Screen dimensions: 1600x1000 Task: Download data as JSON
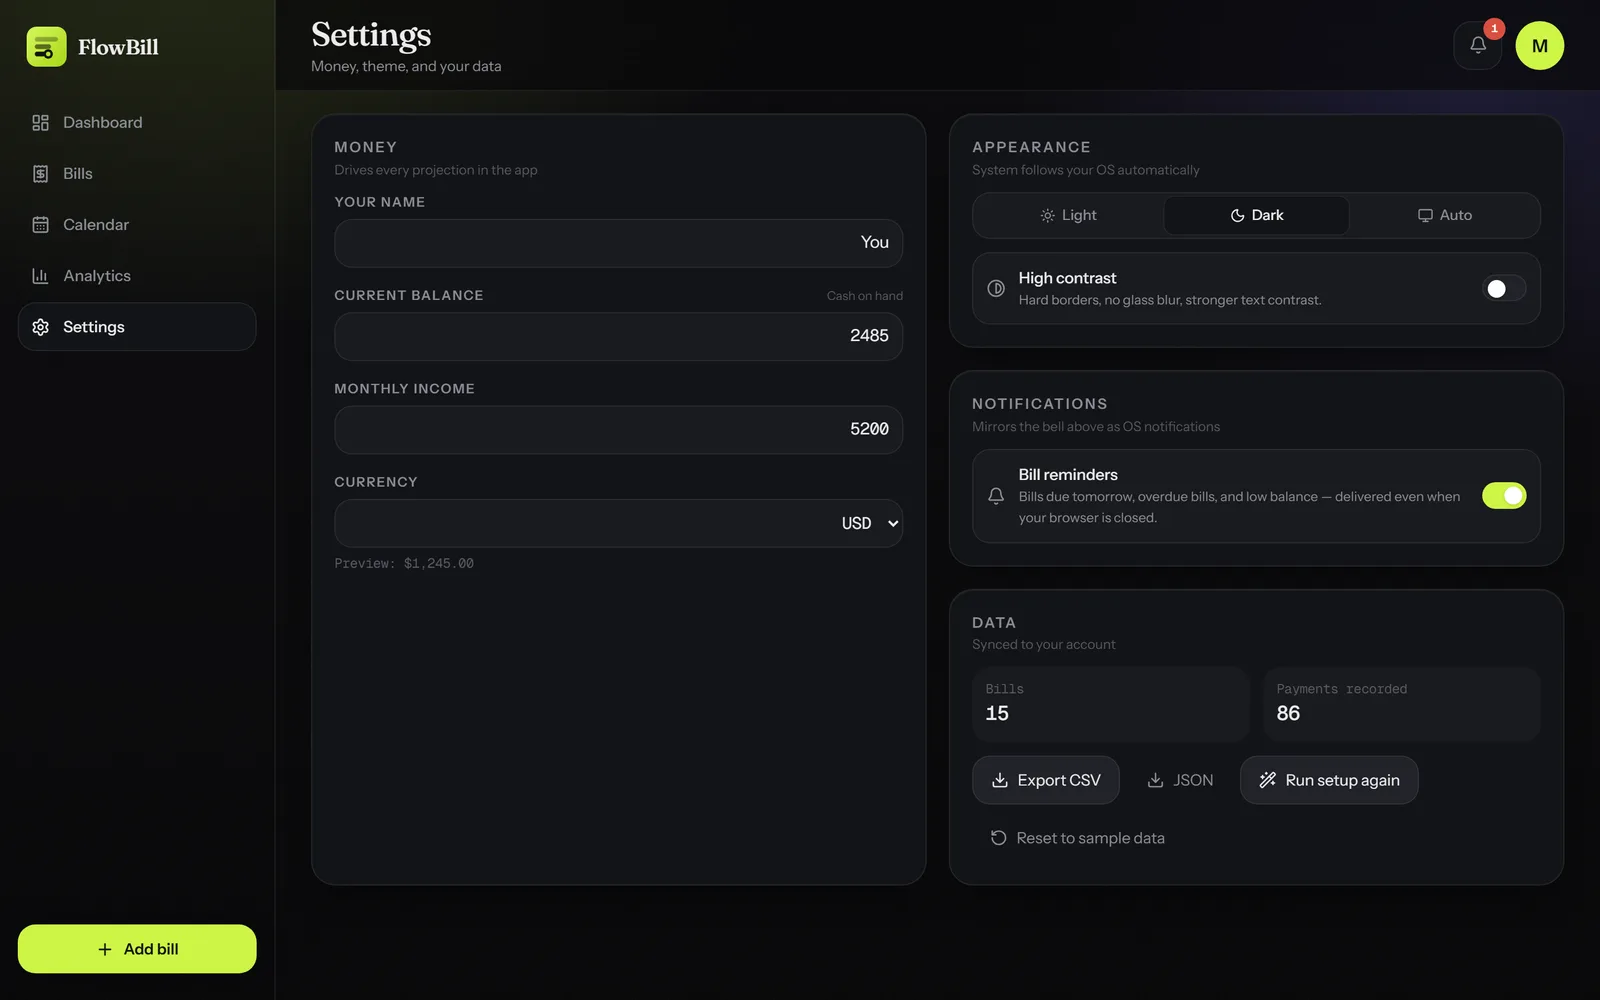[x=1180, y=780]
